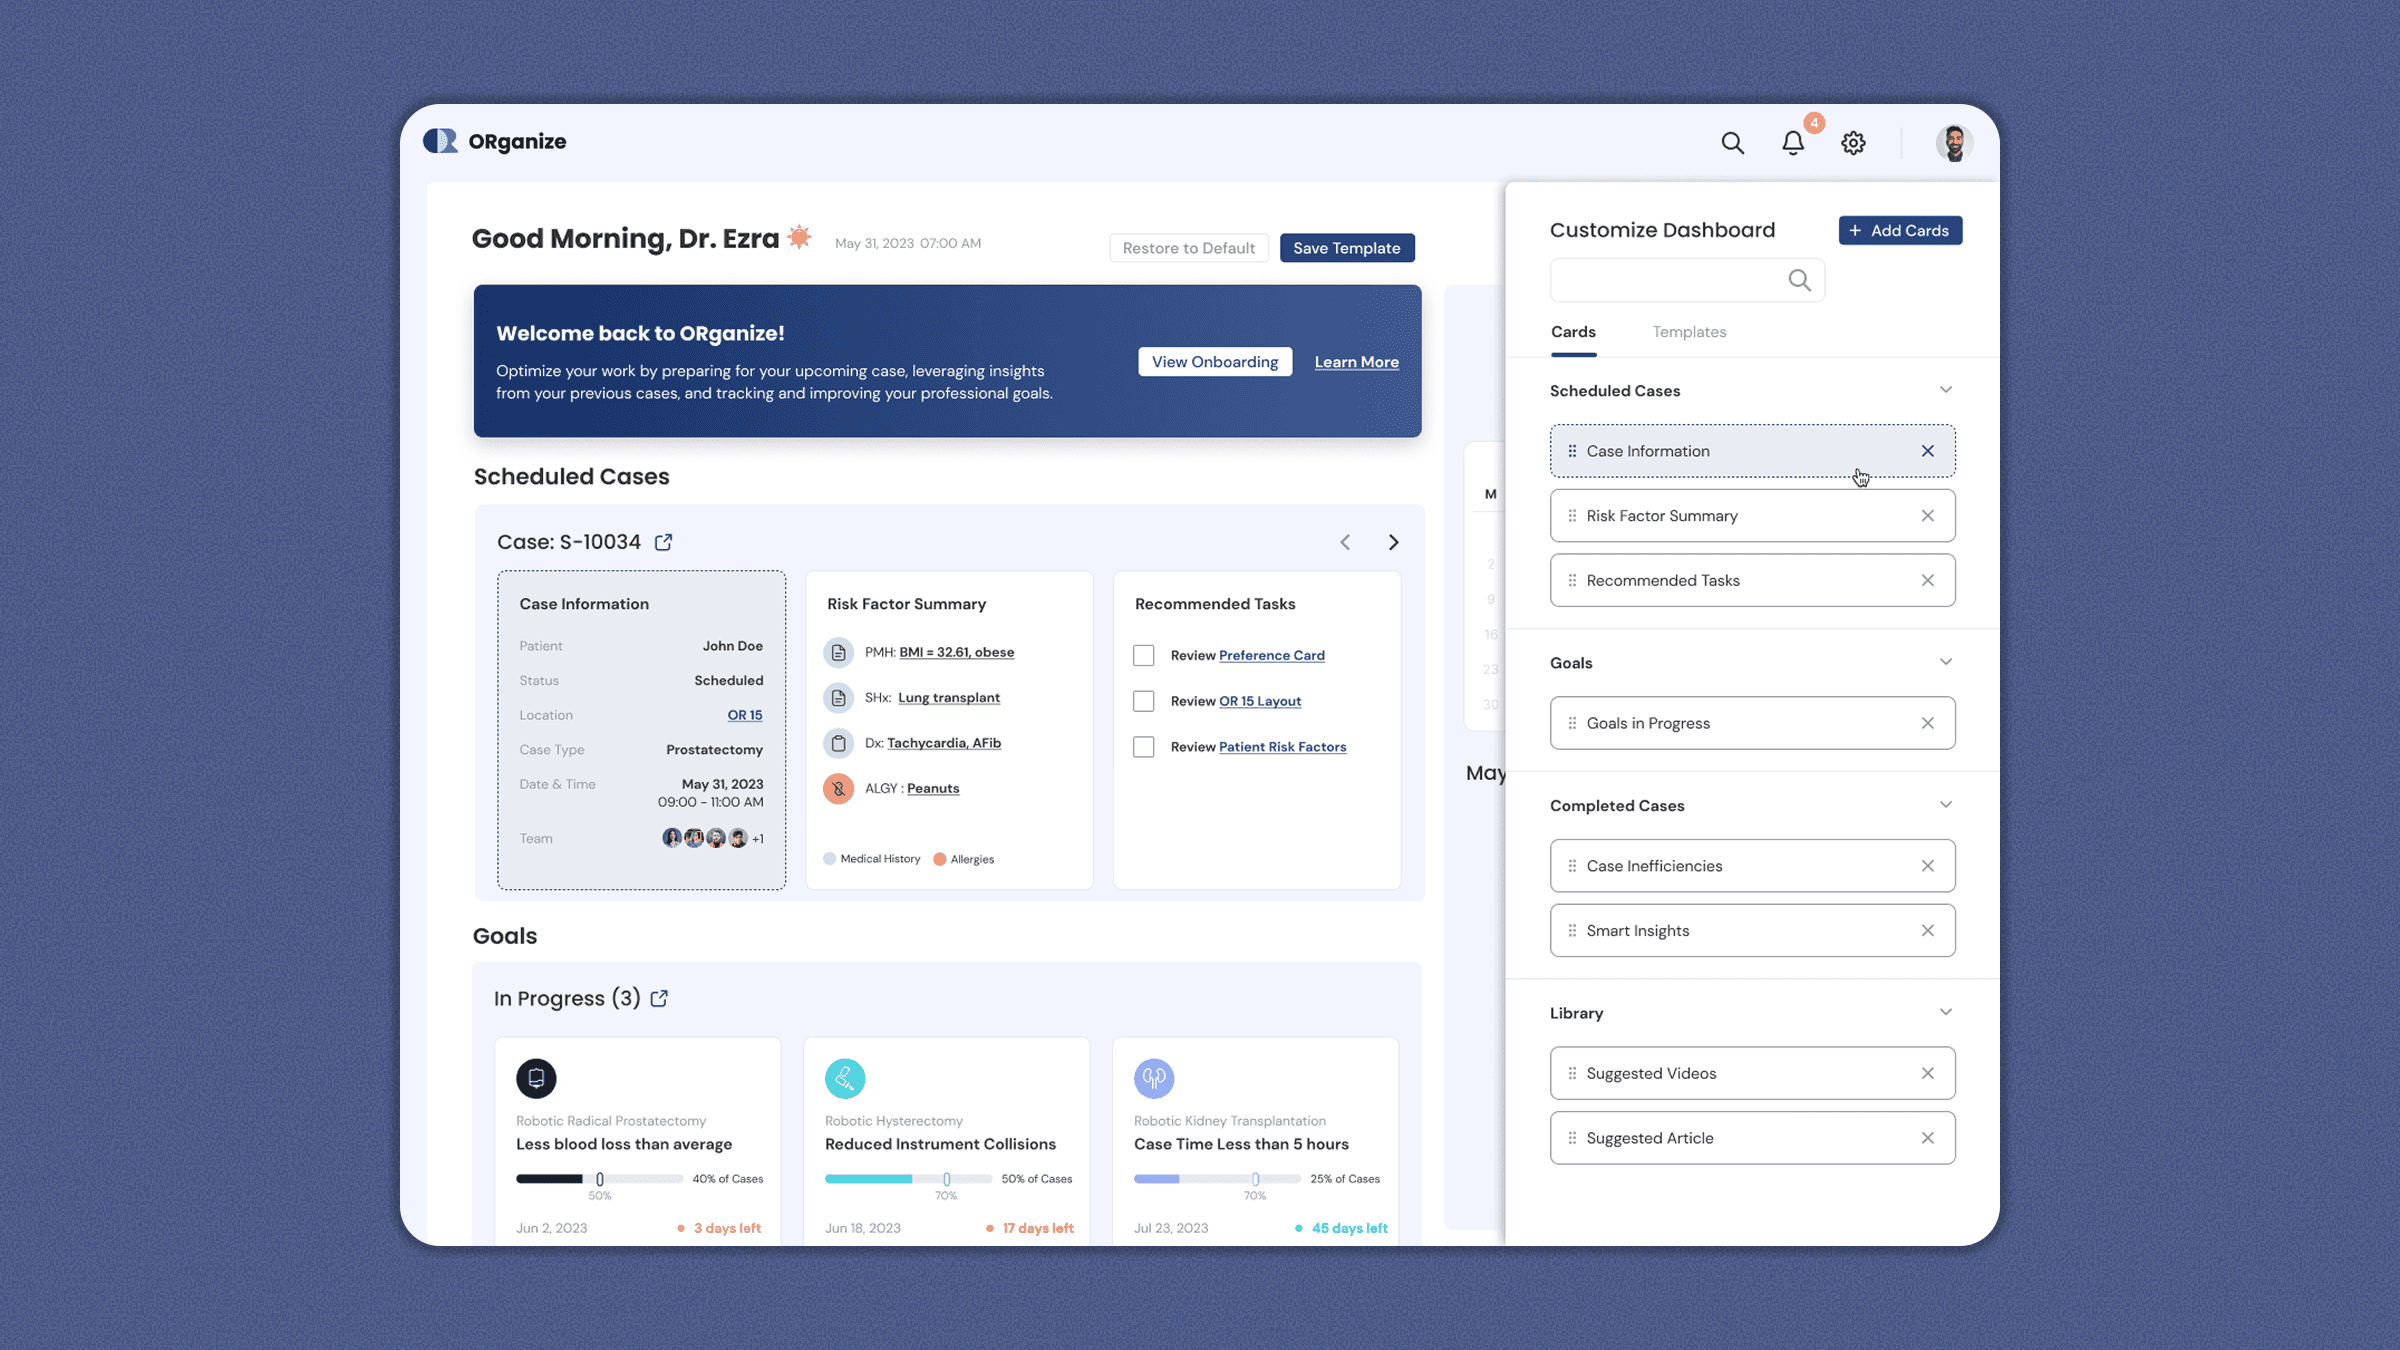The height and width of the screenshot is (1350, 2400).
Task: Open Learn More link
Action: [x=1356, y=362]
